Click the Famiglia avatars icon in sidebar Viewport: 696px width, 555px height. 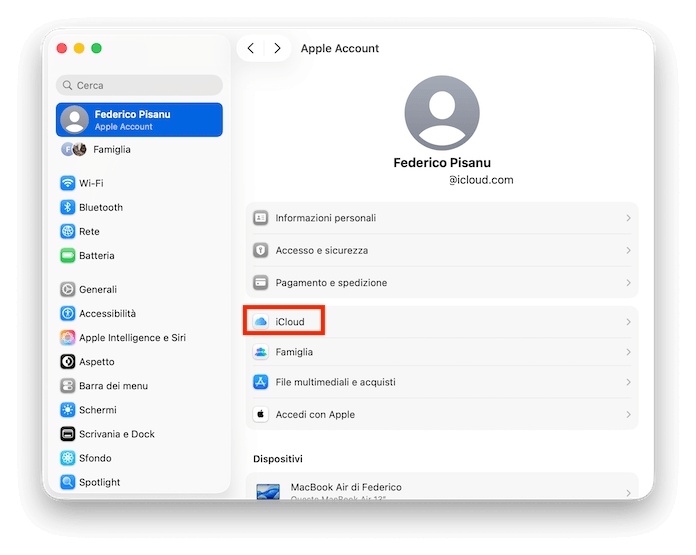coord(74,149)
